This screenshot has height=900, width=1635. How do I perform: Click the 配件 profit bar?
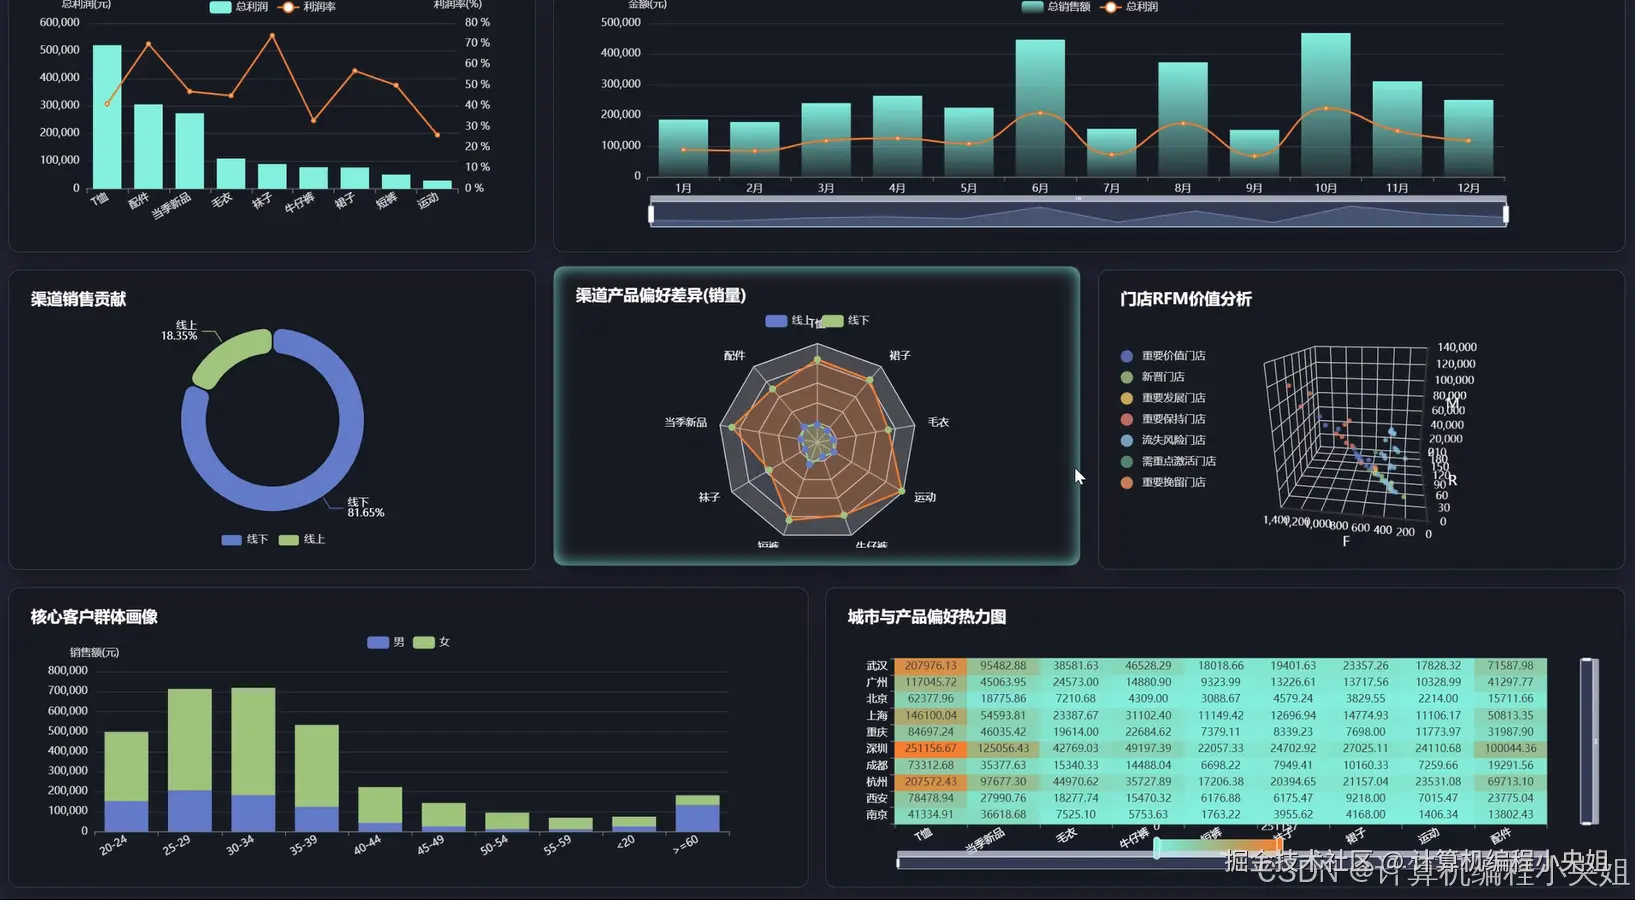click(x=148, y=147)
